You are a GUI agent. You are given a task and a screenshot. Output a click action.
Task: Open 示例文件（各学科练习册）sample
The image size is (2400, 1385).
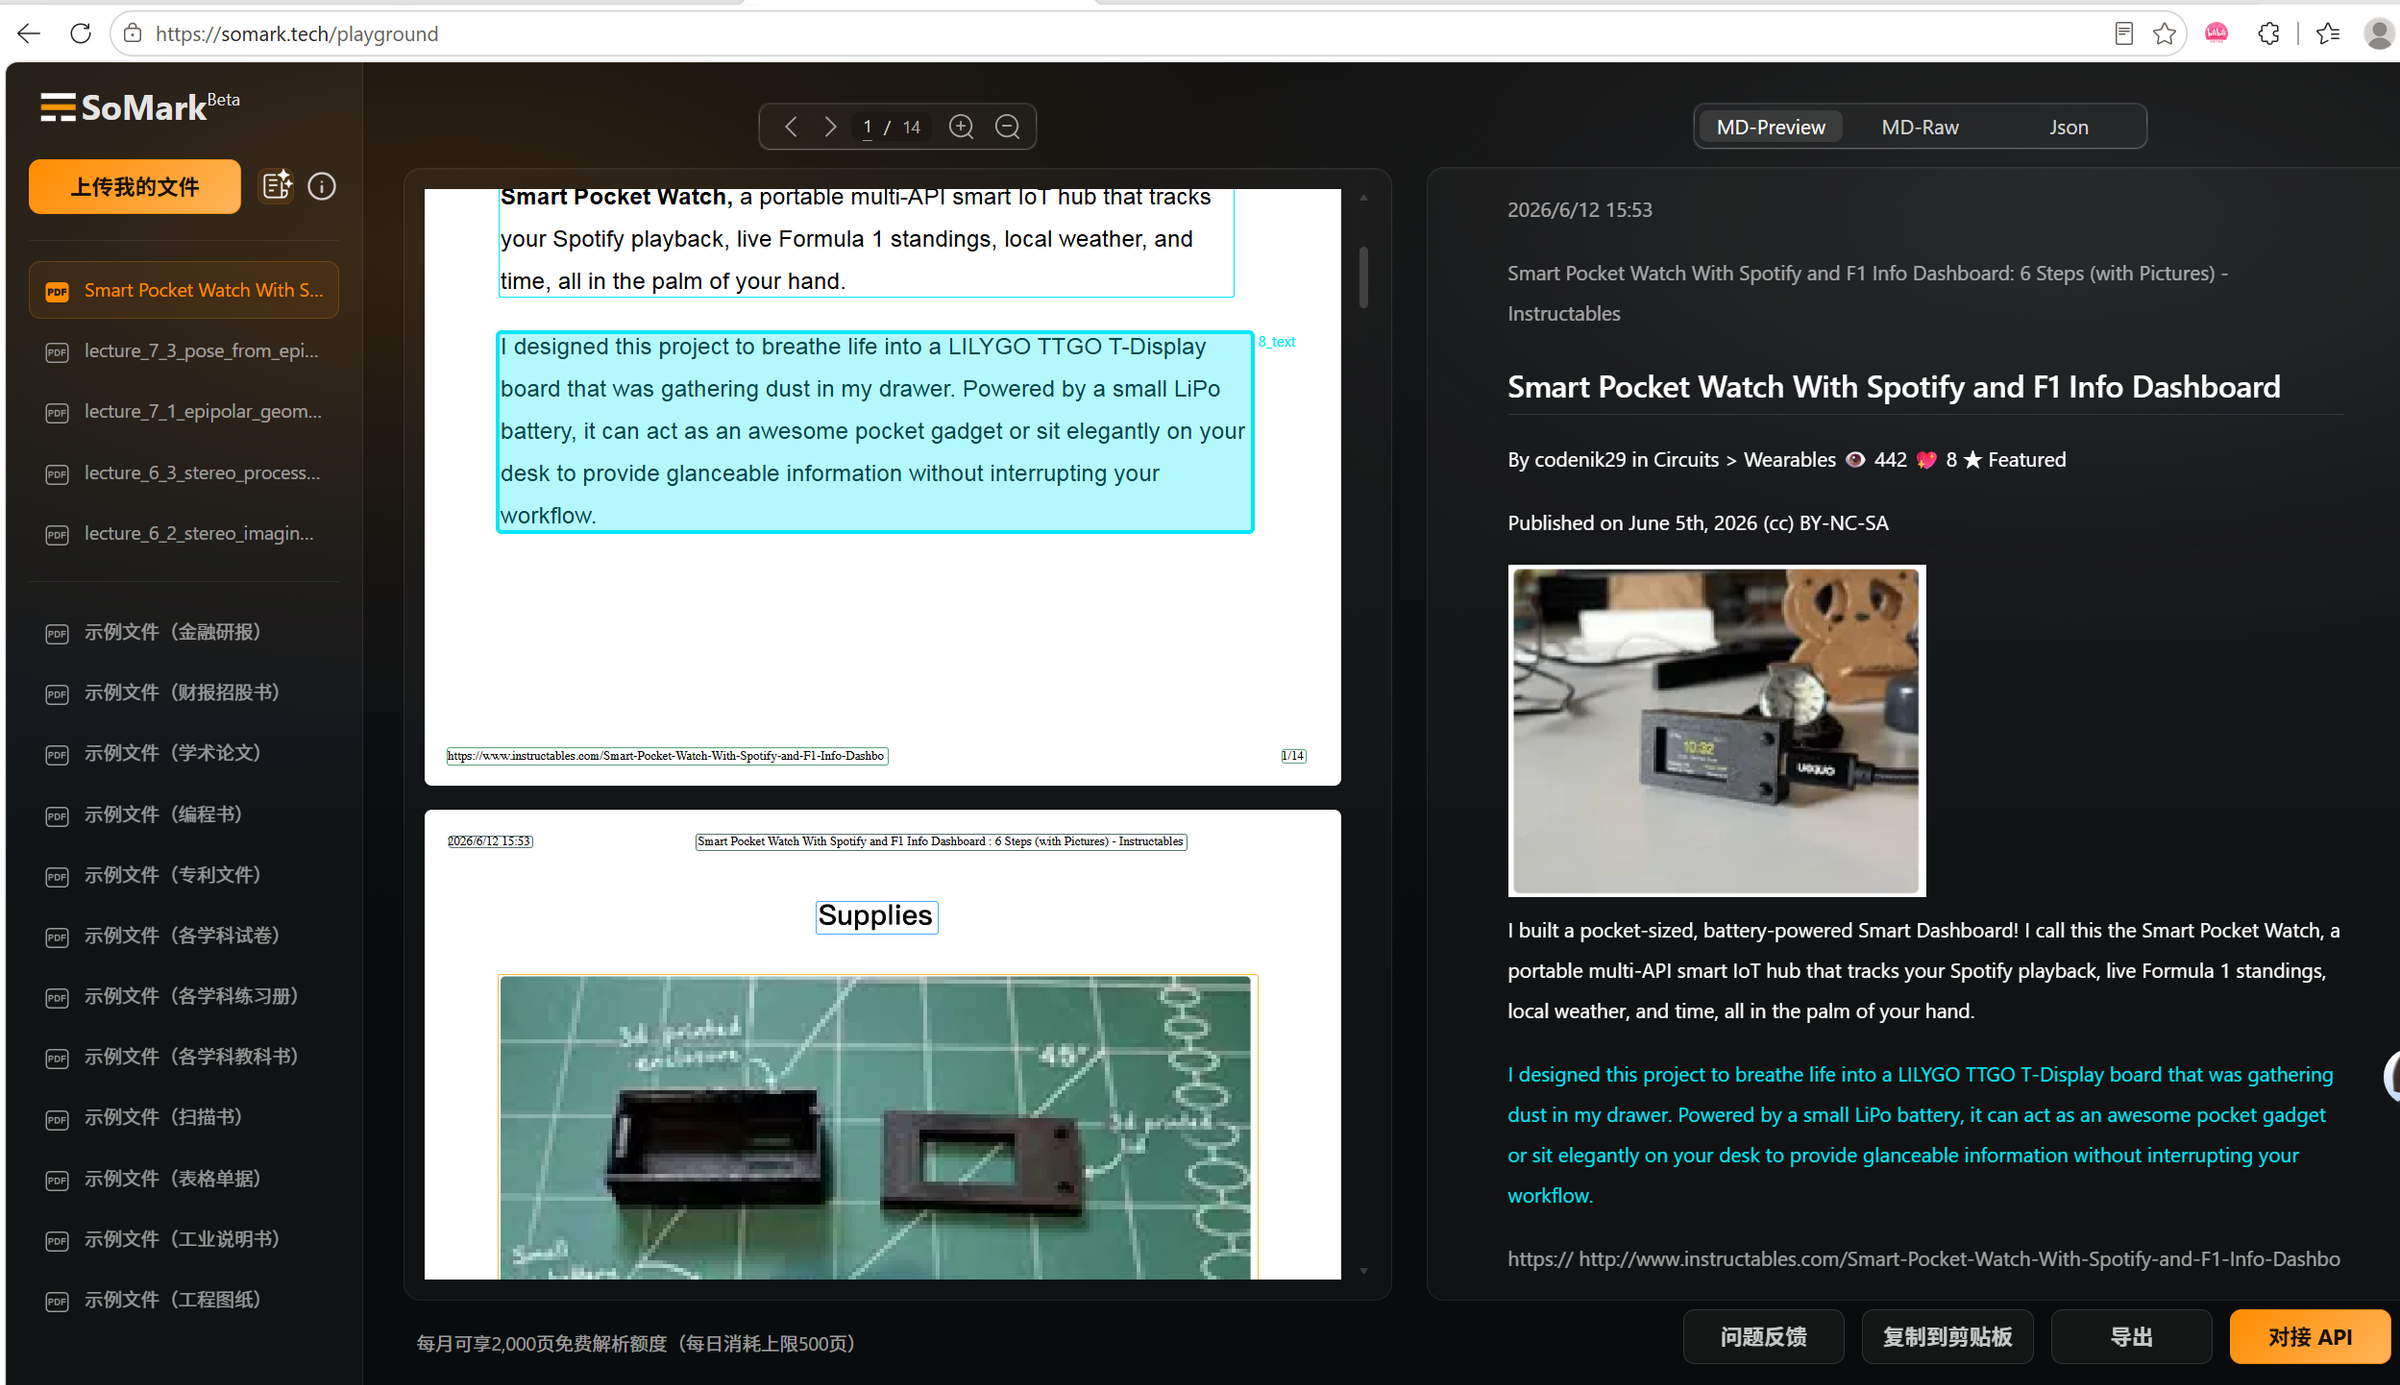pyautogui.click(x=184, y=996)
